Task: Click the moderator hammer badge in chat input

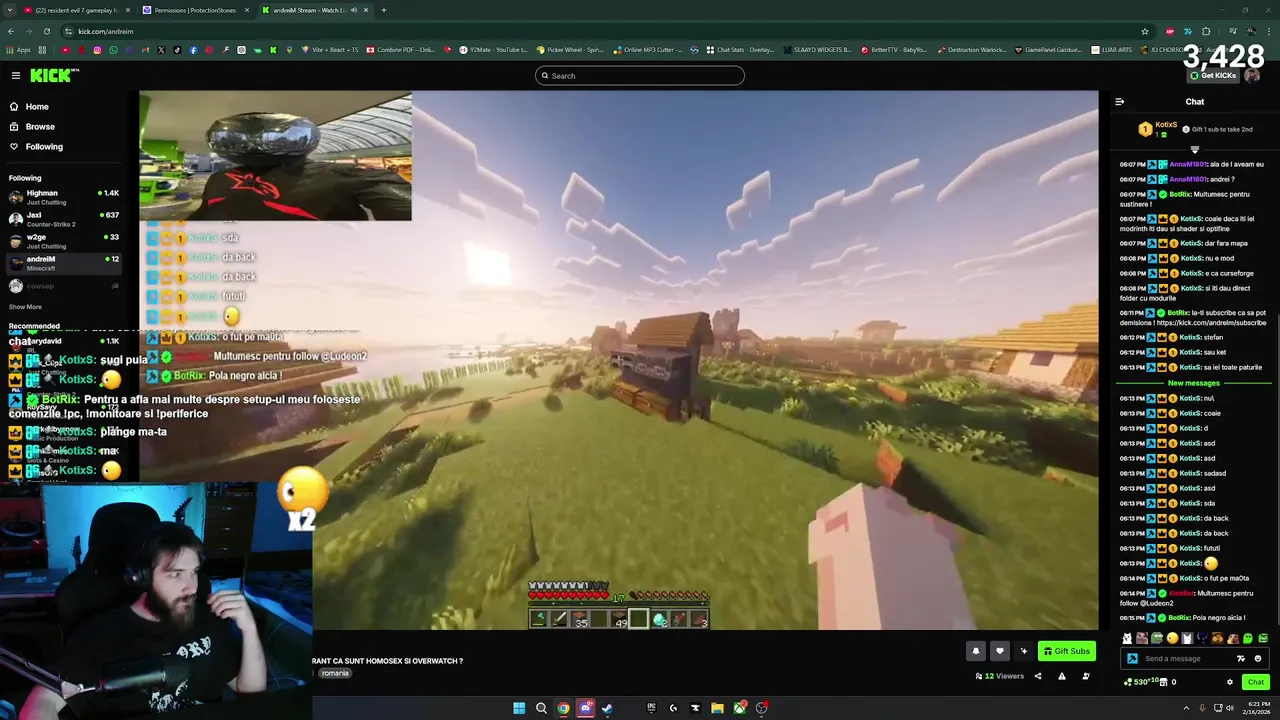Action: (x=1132, y=659)
